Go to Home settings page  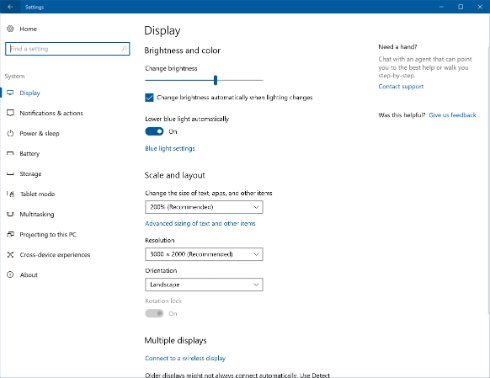28,29
